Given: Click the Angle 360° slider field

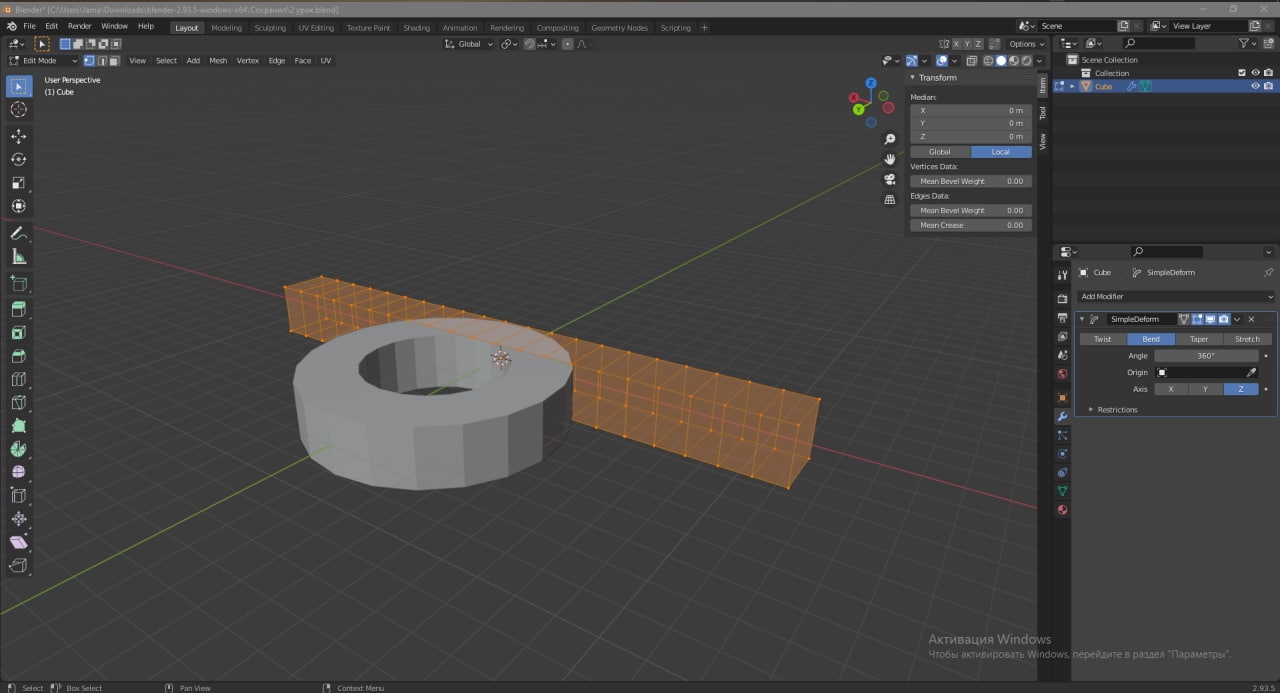Looking at the screenshot, I should pyautogui.click(x=1206, y=356).
